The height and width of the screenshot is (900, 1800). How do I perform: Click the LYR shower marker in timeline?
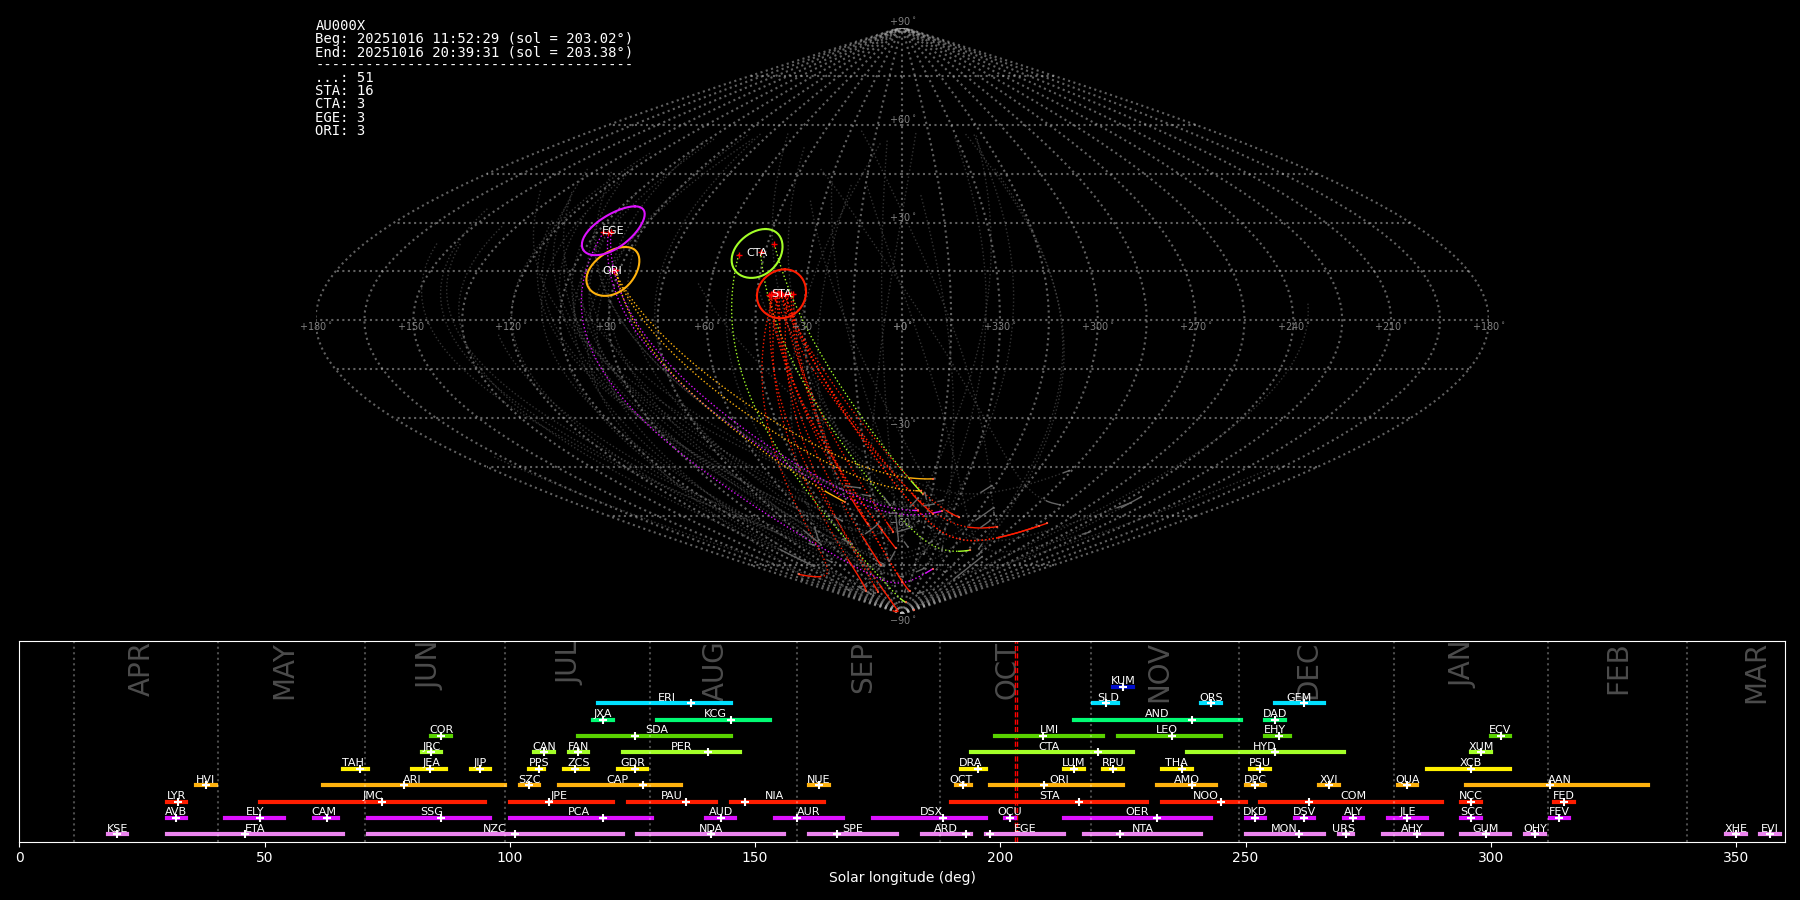[x=176, y=802]
